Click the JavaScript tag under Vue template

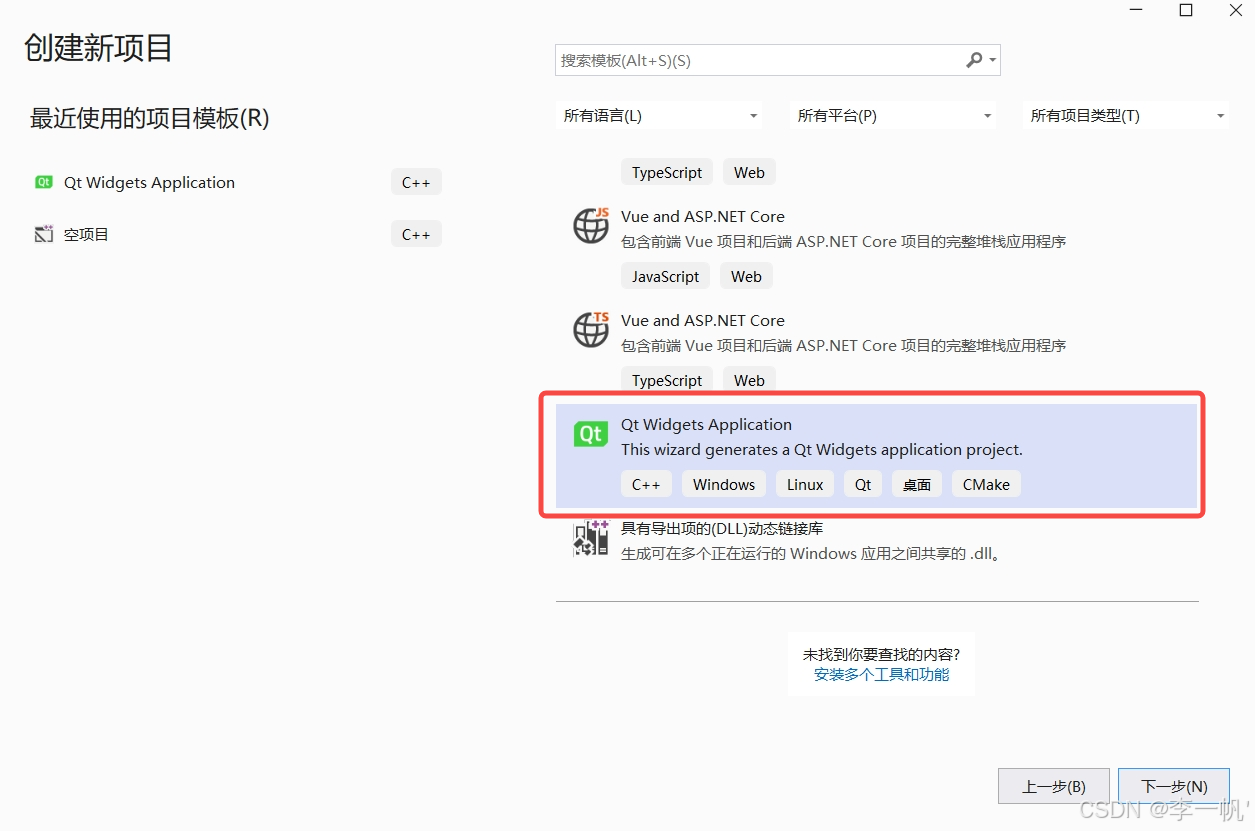click(x=666, y=276)
